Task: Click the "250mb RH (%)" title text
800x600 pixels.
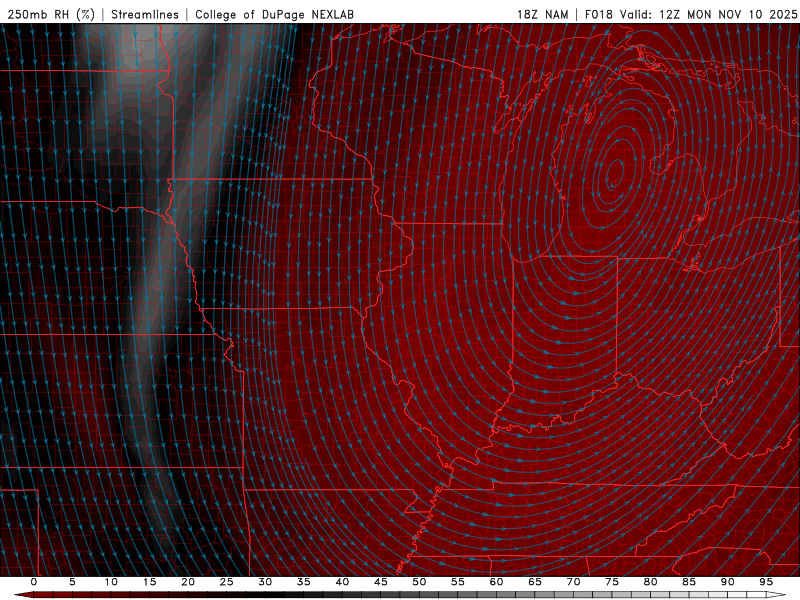Action: [51, 14]
